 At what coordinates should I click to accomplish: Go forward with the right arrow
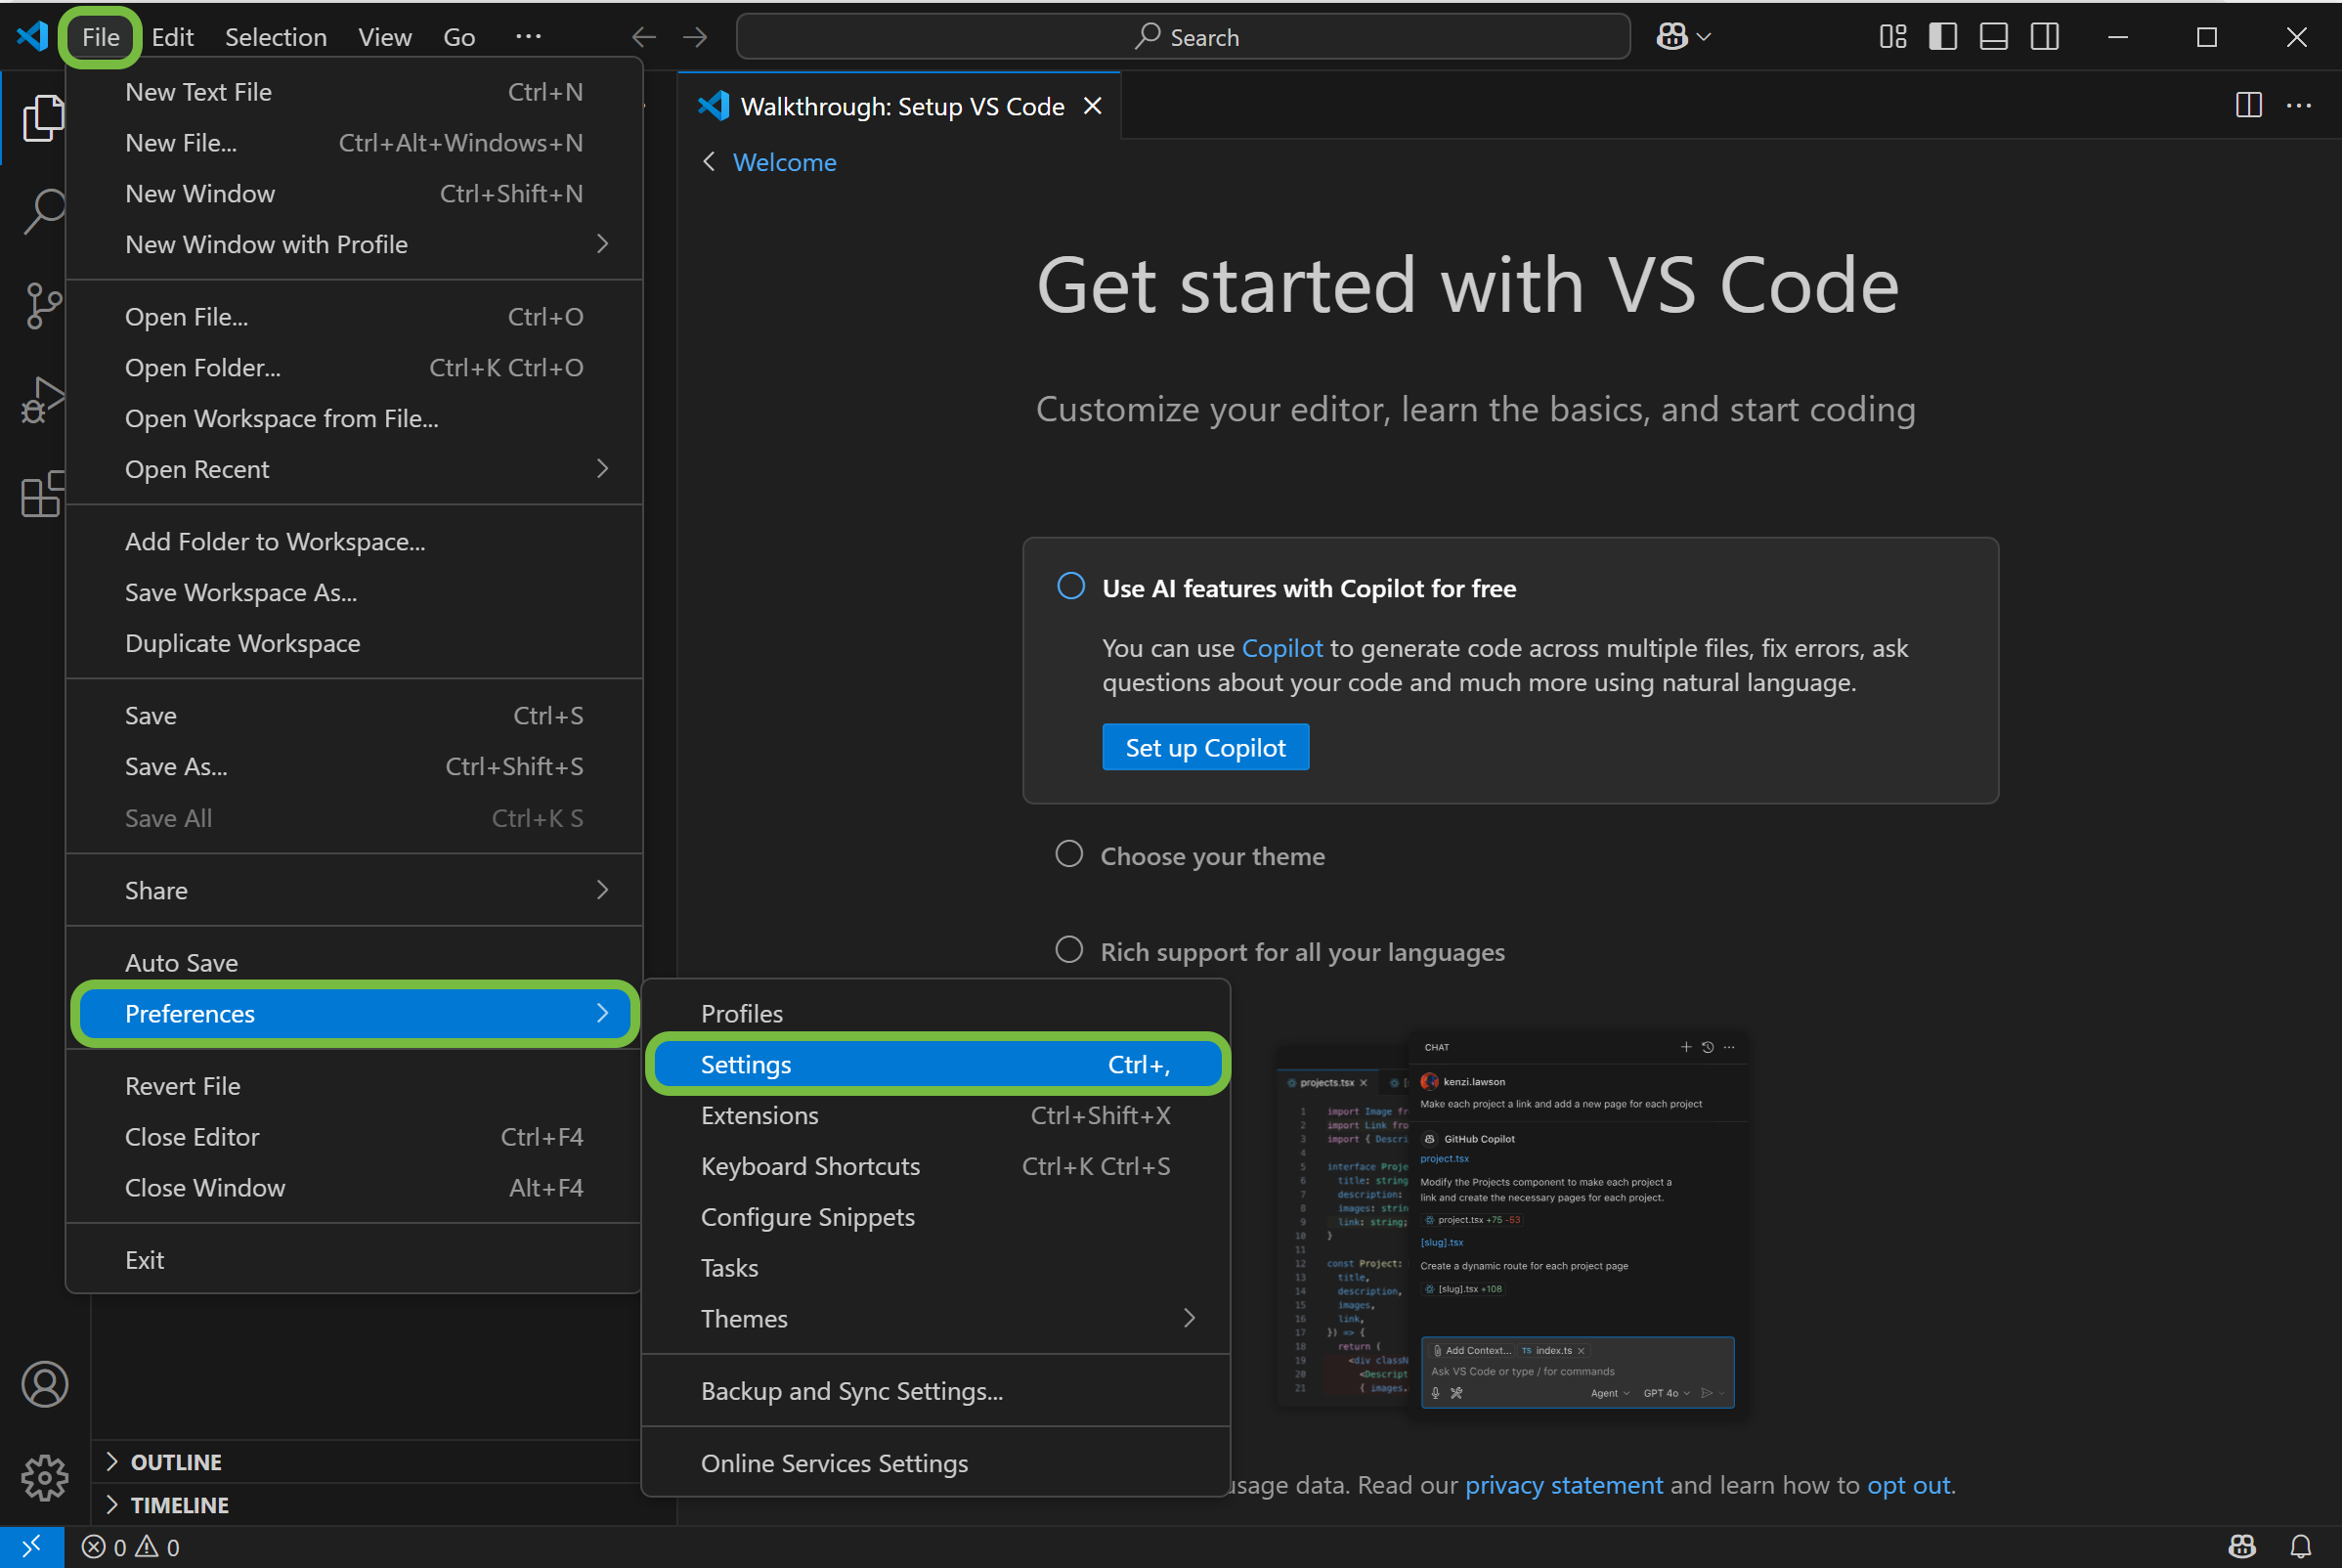[695, 37]
